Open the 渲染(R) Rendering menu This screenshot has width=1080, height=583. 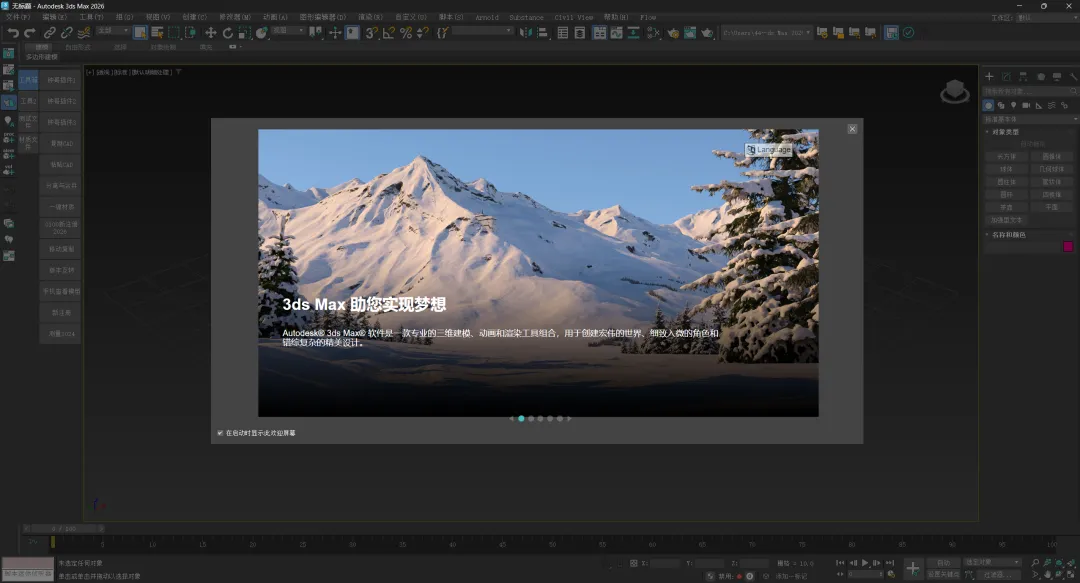[x=370, y=17]
